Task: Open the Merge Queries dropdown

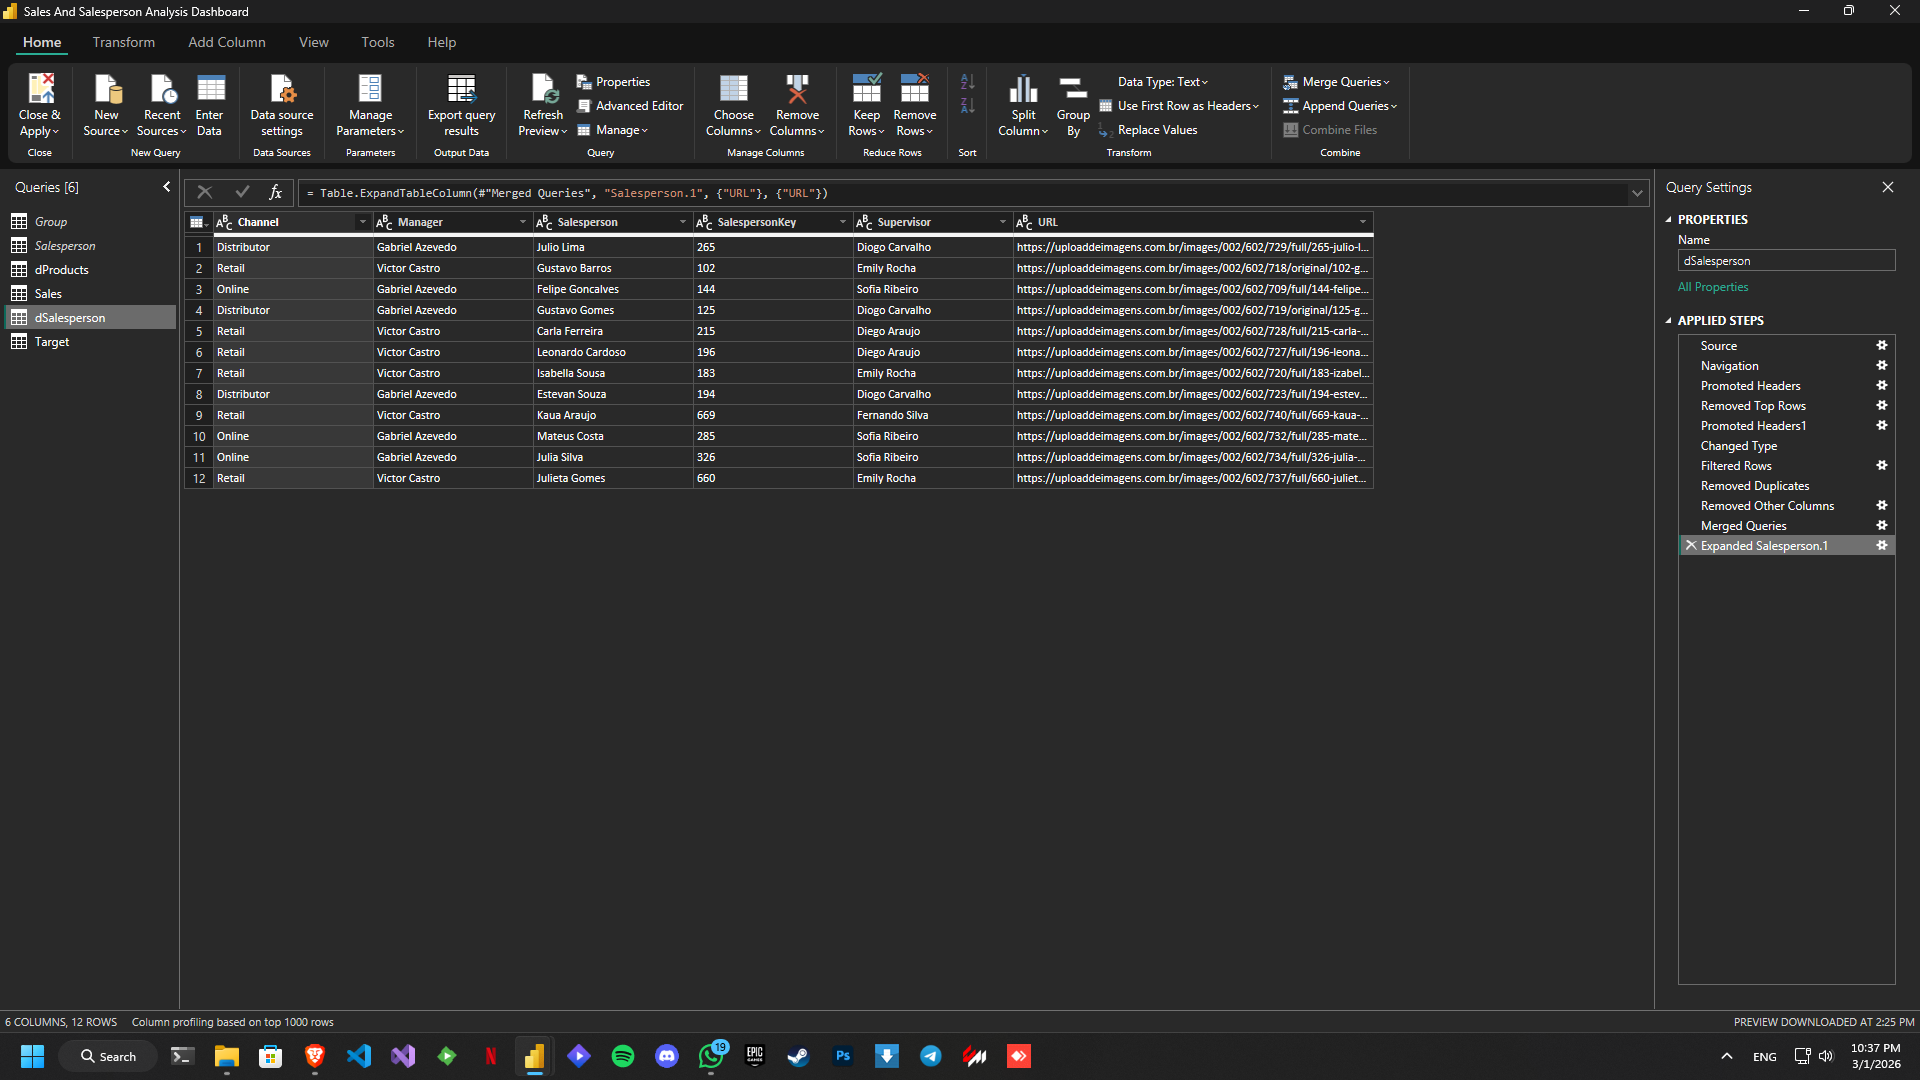Action: [1386, 82]
